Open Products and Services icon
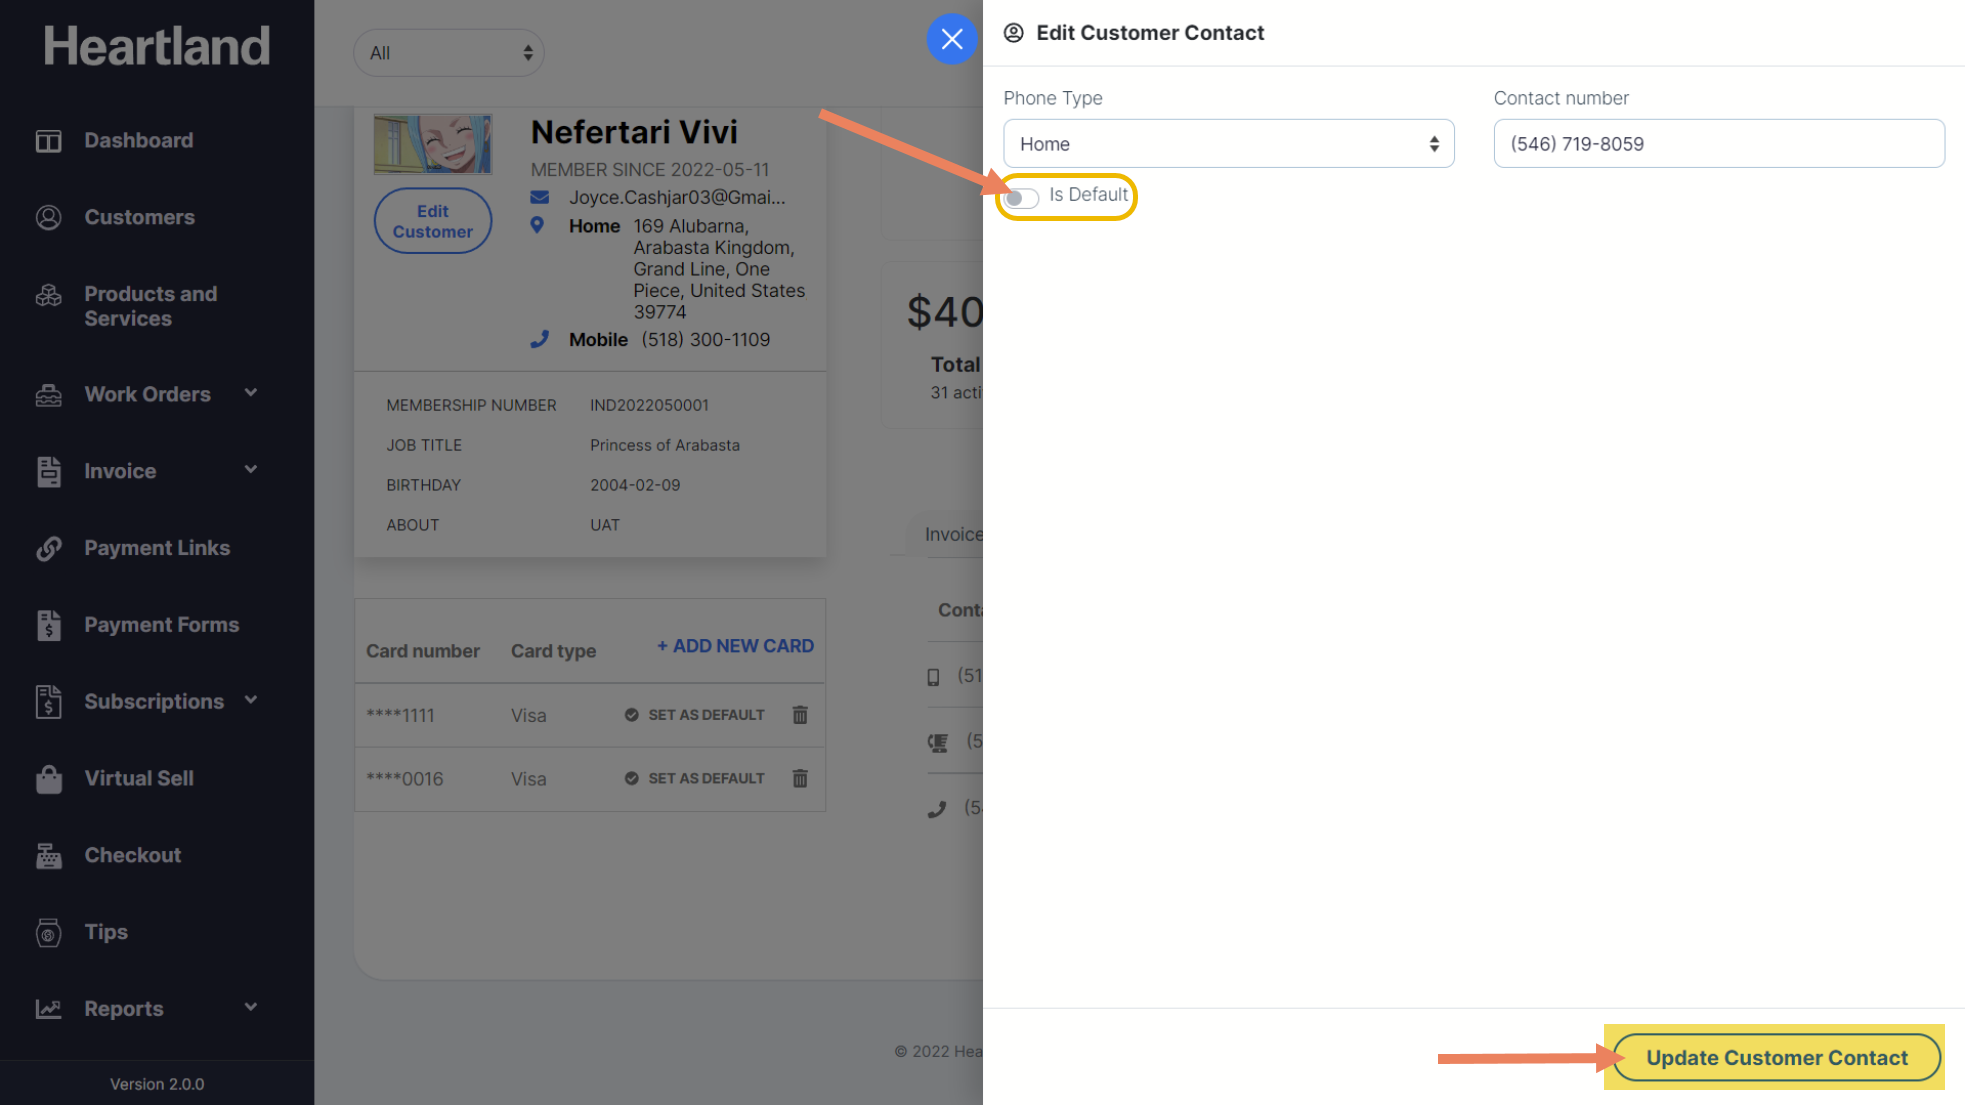The image size is (1965, 1105). click(48, 296)
